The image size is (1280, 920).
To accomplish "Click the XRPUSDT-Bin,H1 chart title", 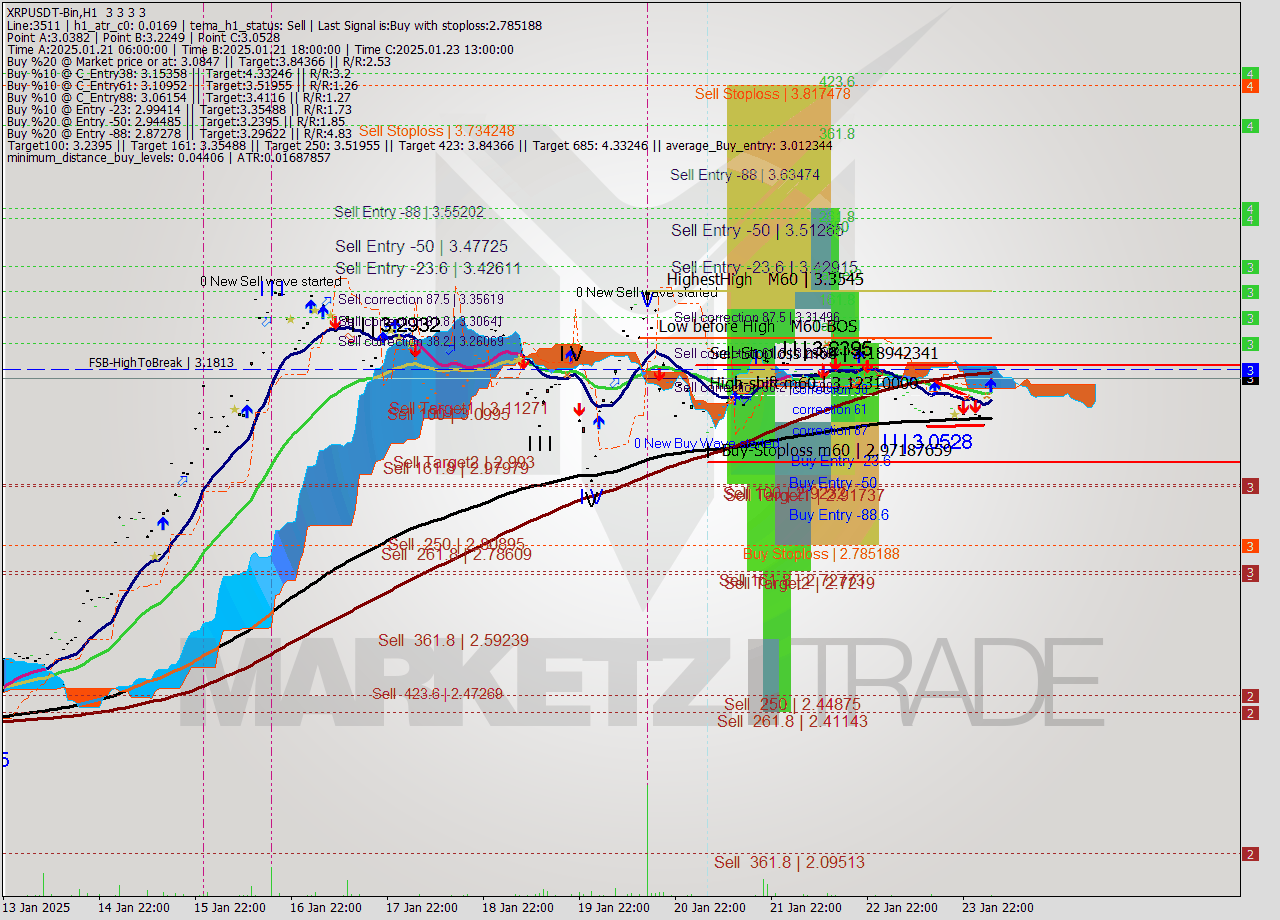I will click(76, 11).
